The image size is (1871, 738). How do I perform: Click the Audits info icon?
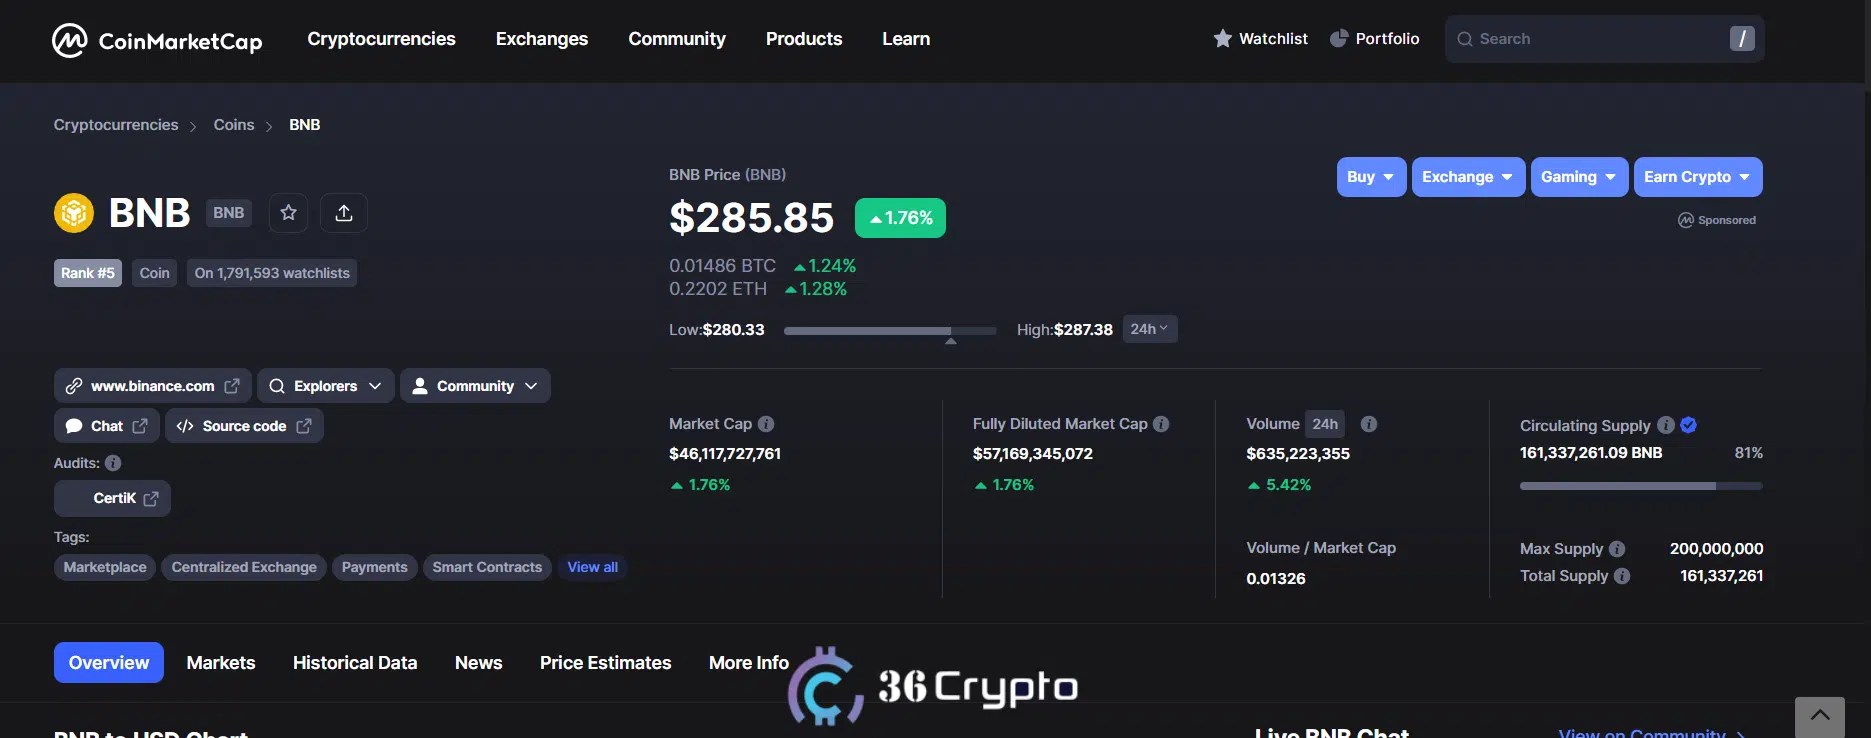click(113, 463)
